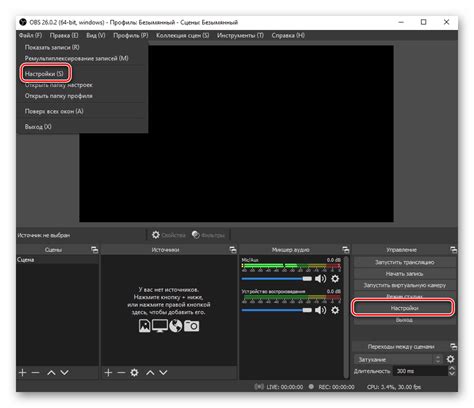Open Устройство воспроизведения gear settings

click(335, 310)
